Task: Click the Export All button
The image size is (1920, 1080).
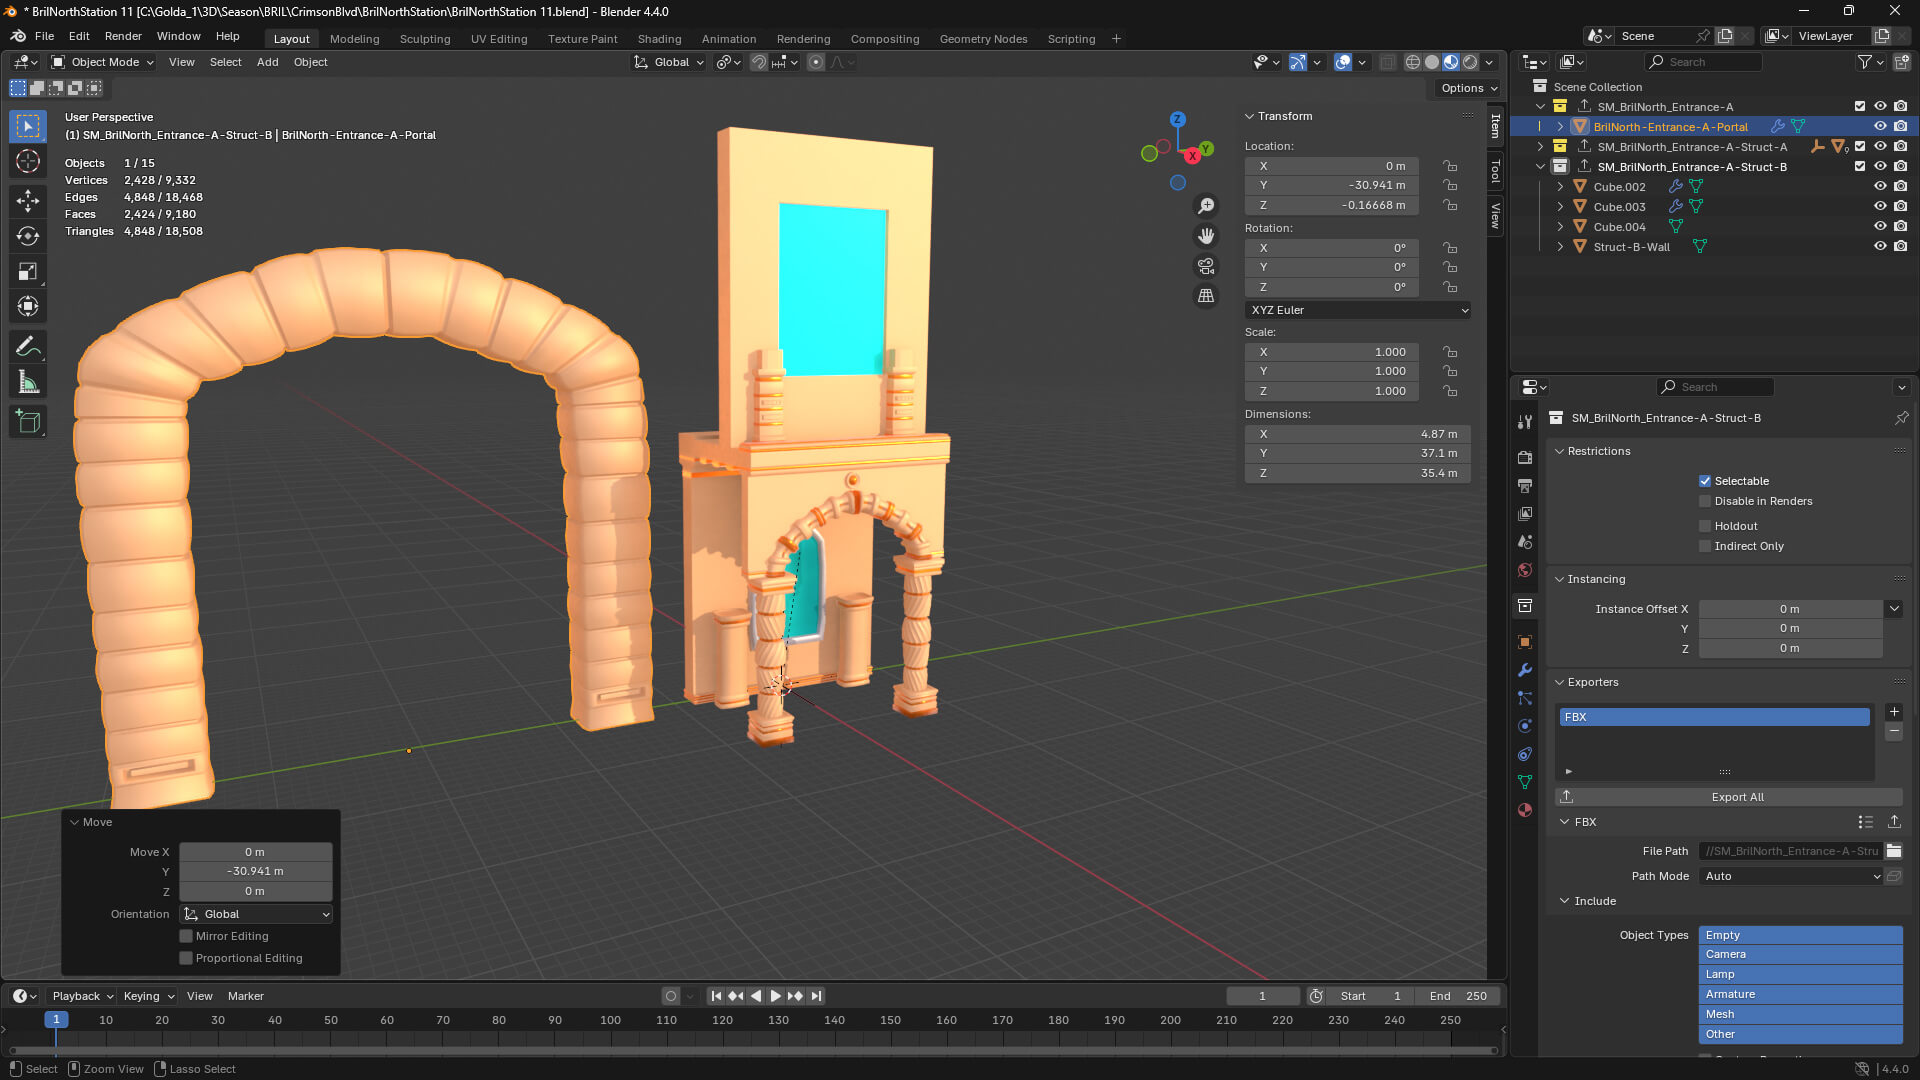Action: pos(1737,797)
